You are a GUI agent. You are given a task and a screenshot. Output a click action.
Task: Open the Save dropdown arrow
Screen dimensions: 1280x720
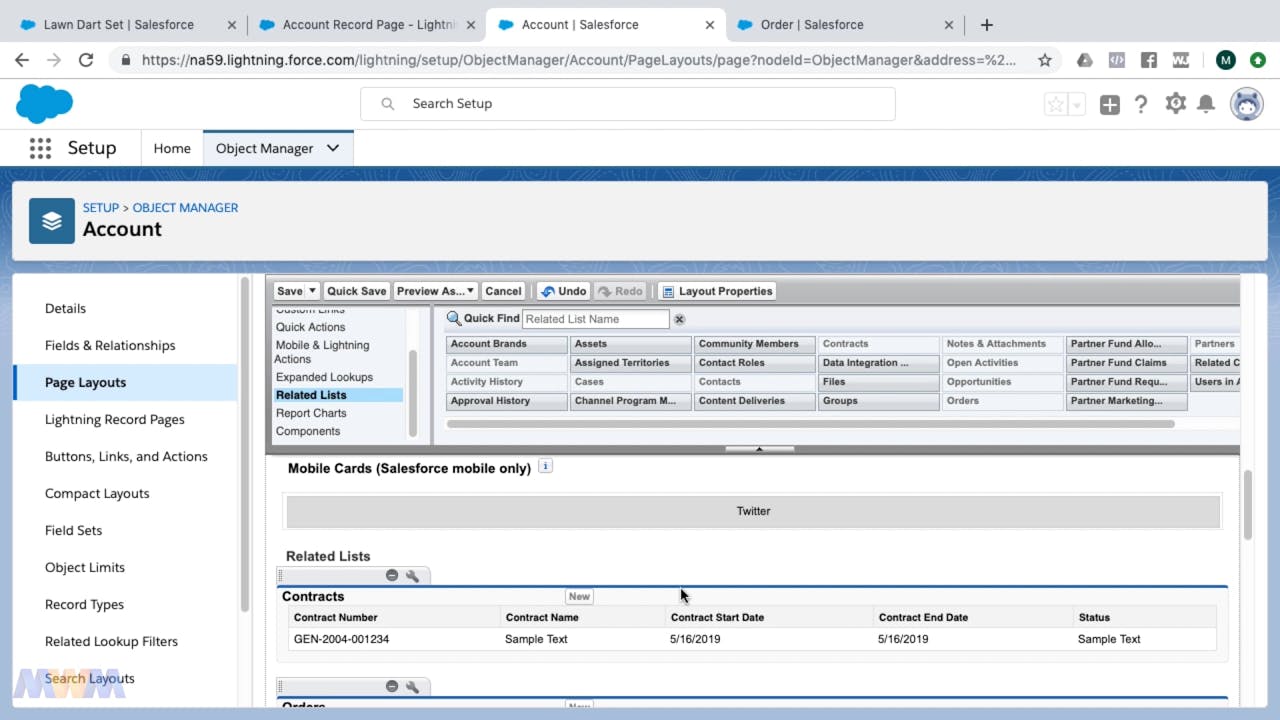click(312, 291)
